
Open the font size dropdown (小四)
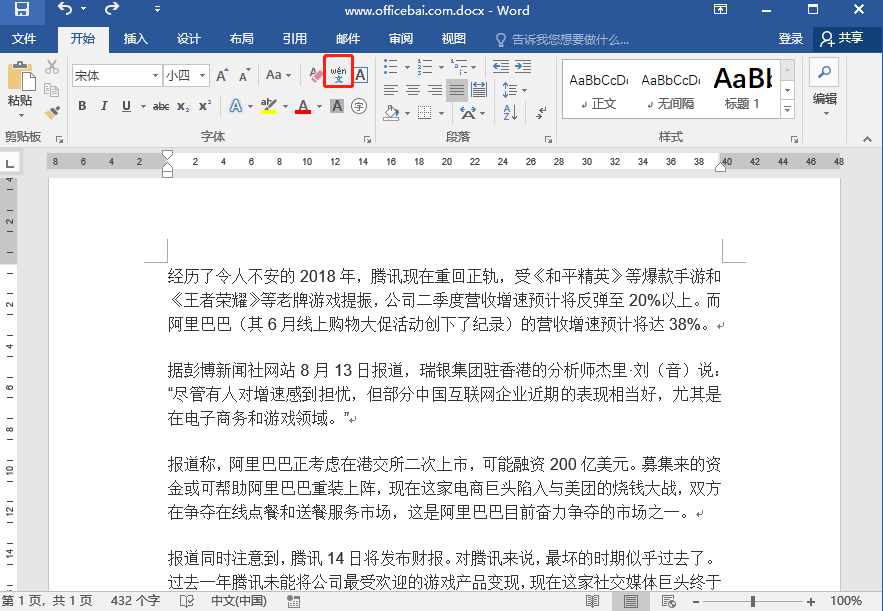[202, 75]
